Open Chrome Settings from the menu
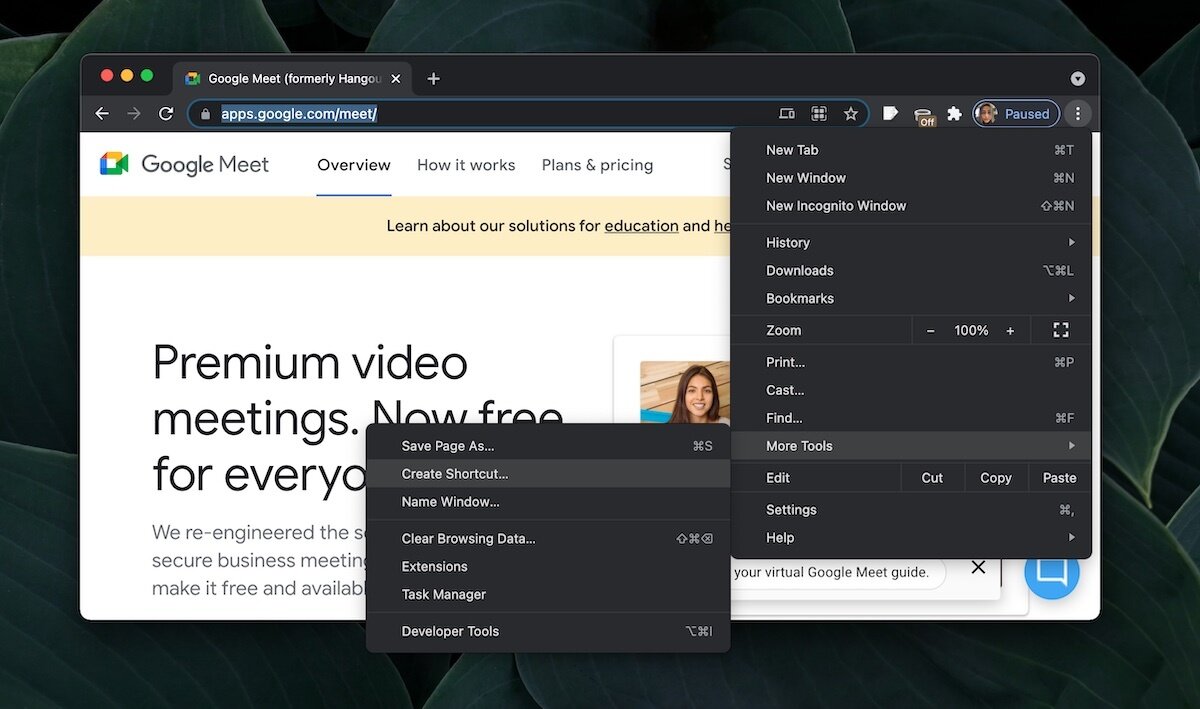This screenshot has width=1200, height=709. 791,509
